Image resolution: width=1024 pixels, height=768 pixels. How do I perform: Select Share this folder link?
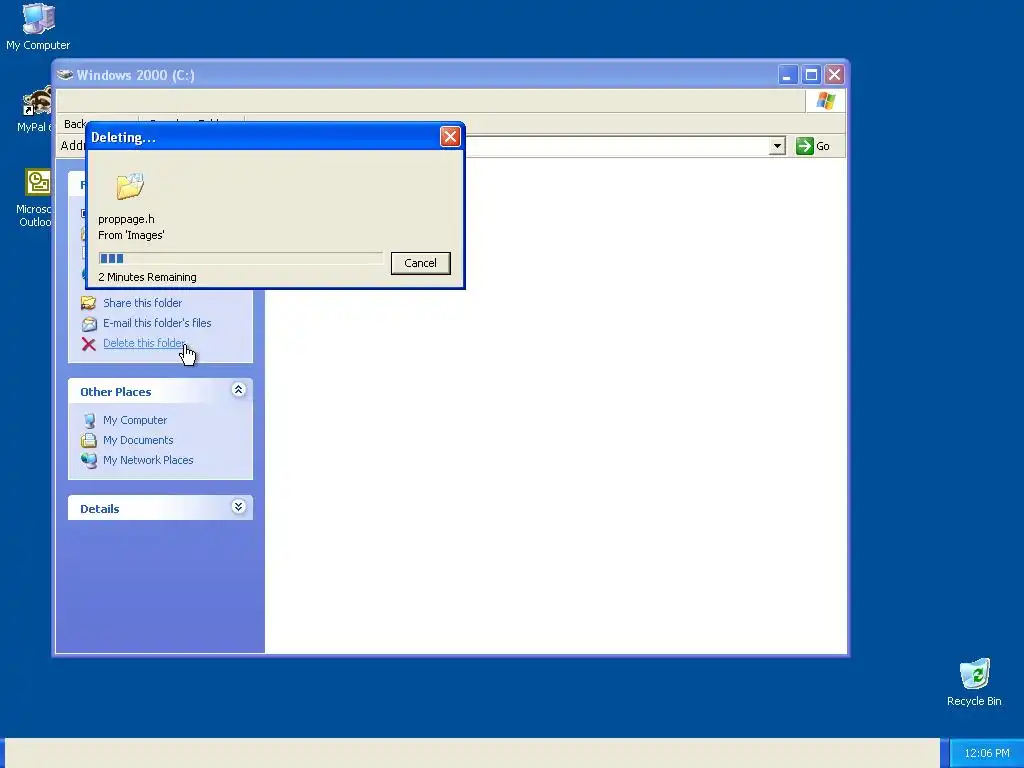click(142, 303)
